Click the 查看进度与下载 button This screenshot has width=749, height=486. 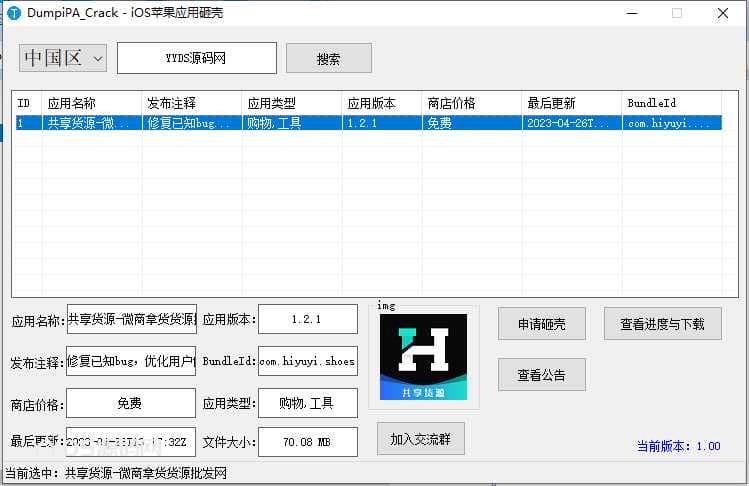(x=663, y=324)
